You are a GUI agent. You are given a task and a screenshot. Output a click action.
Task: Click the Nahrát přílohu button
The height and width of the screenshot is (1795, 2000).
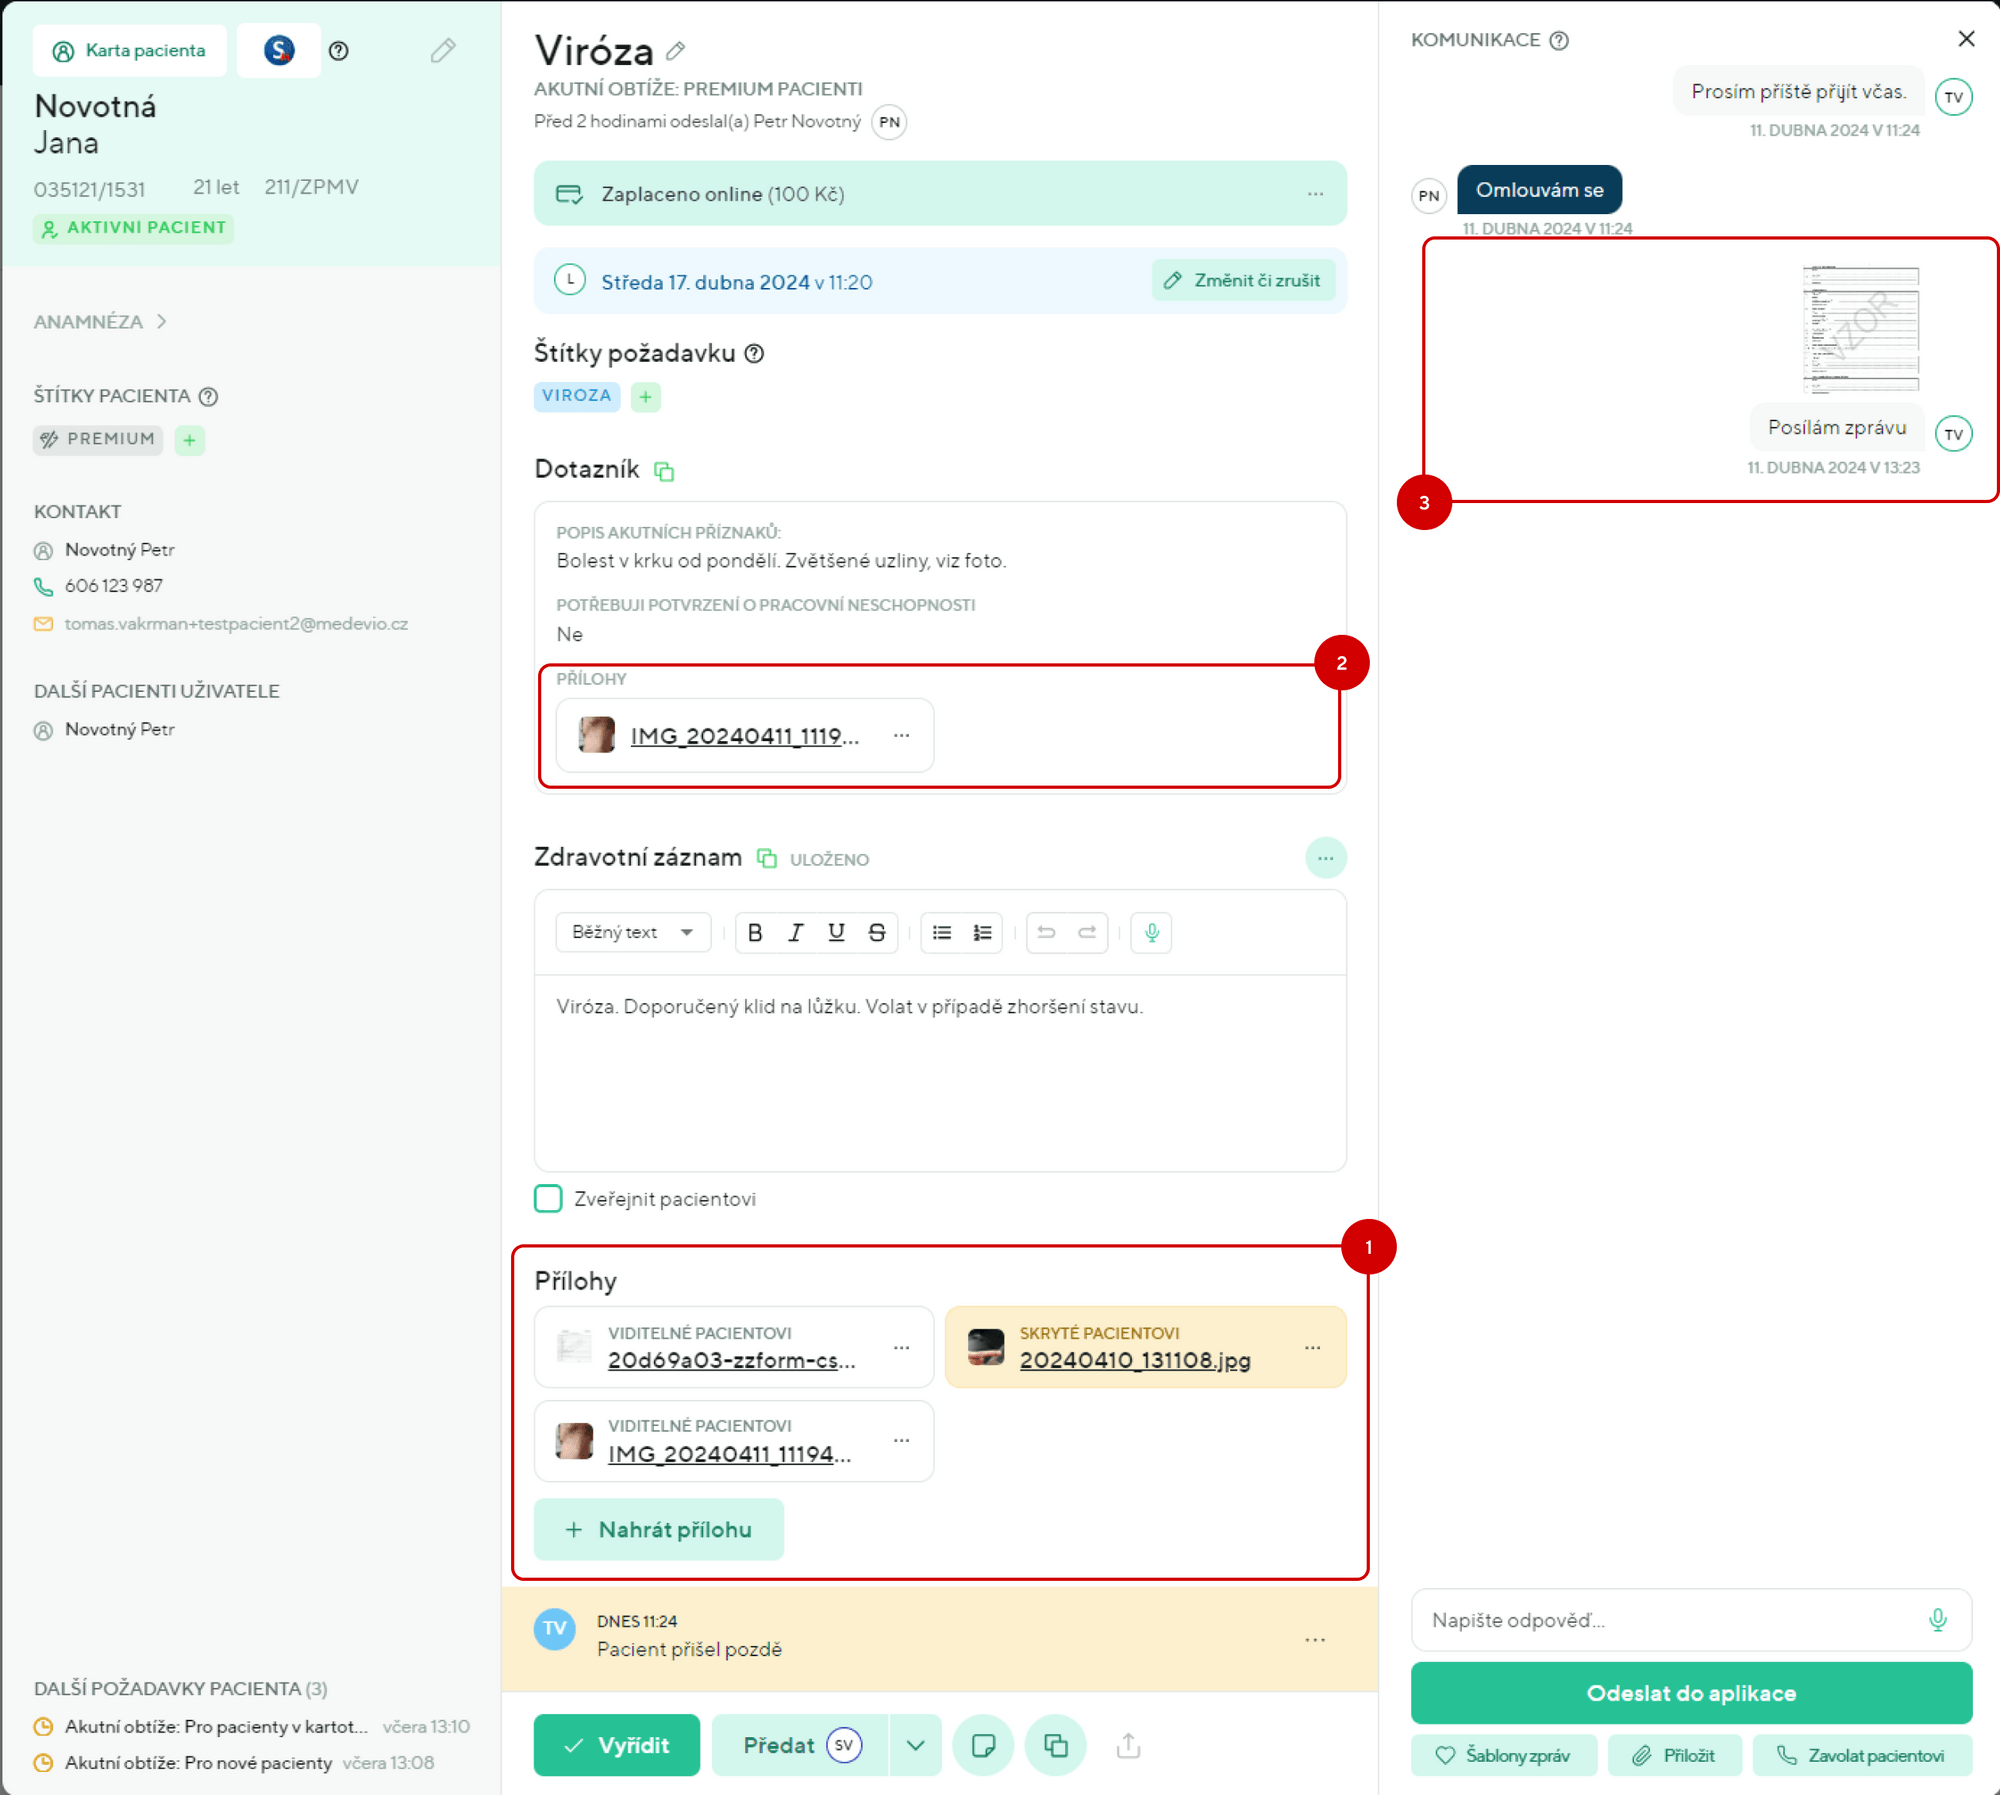(658, 1529)
